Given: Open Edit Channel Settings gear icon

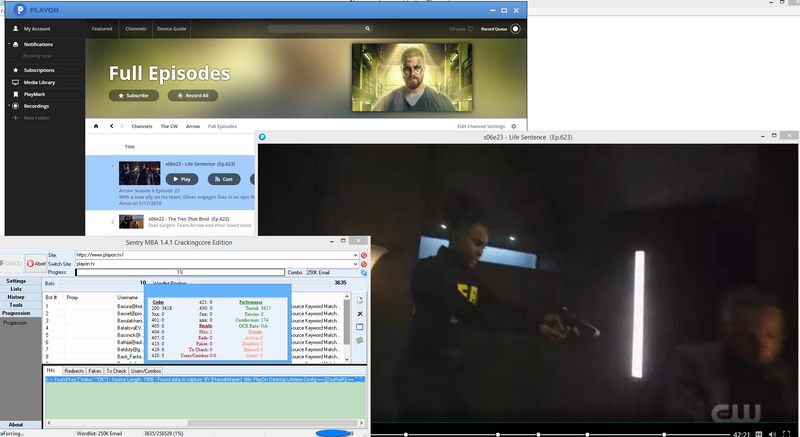Looking at the screenshot, I should pyautogui.click(x=514, y=126).
